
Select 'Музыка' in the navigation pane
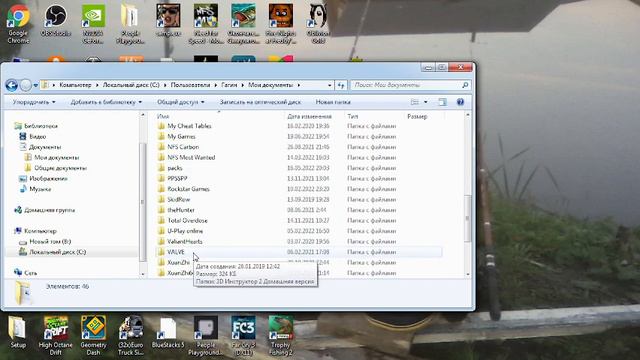[40, 189]
